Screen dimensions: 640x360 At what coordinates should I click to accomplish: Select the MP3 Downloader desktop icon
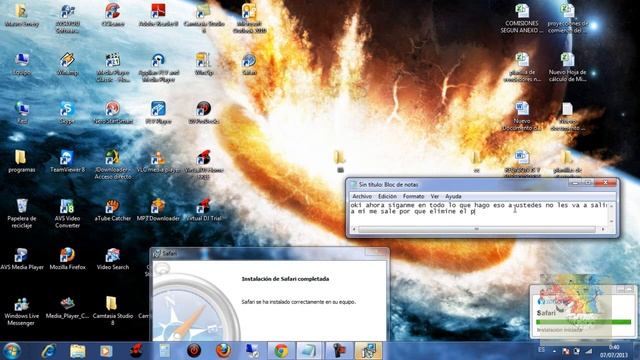click(x=158, y=210)
